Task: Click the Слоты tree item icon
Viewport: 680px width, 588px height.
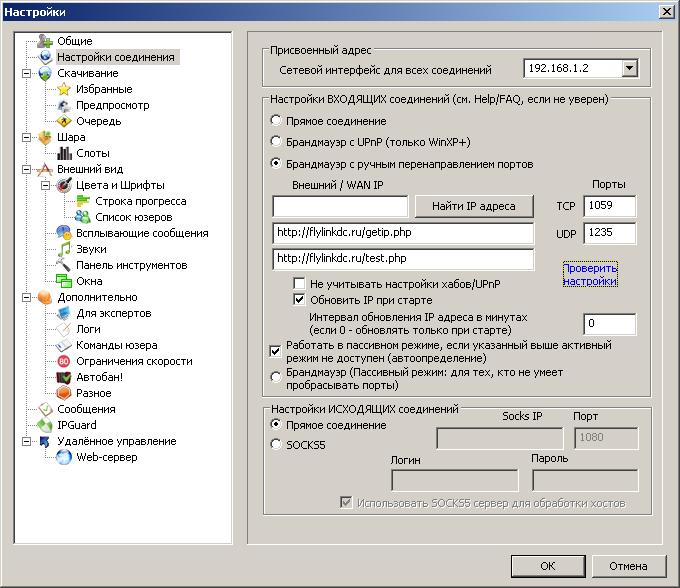Action: (x=64, y=153)
